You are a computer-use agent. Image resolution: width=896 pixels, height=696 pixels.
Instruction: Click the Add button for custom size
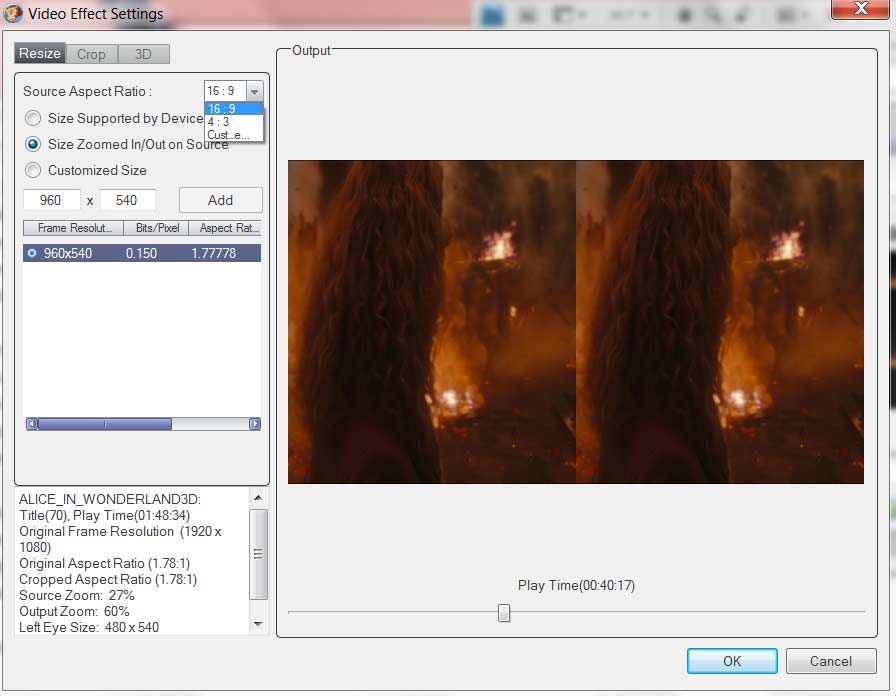pos(221,200)
